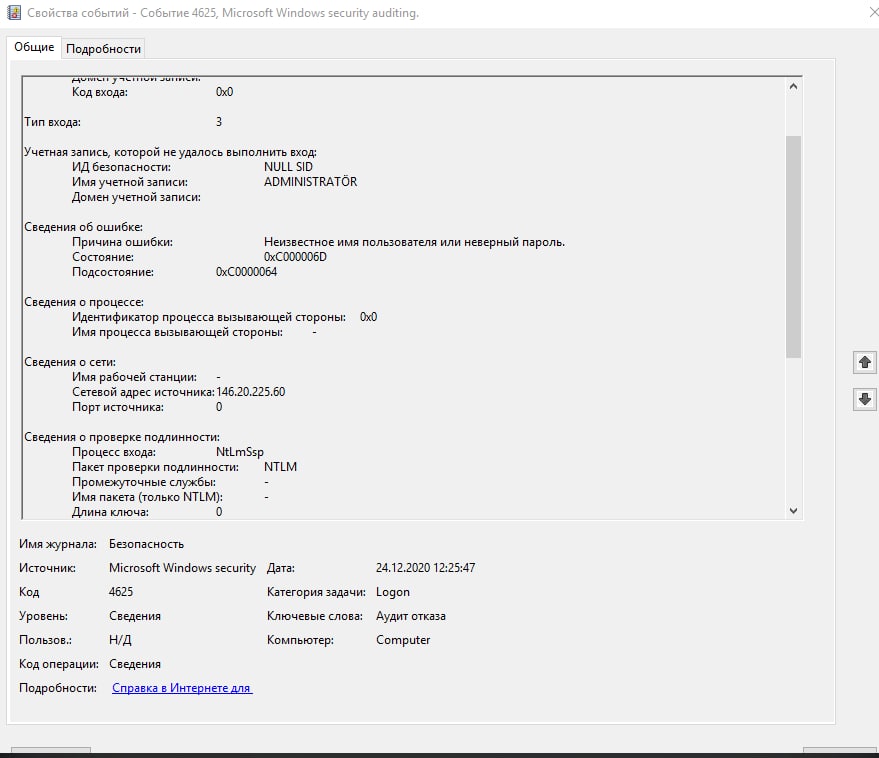Viewport: 879px width, 758px height.
Task: Click the Microsoft Windows security source value
Action: tap(182, 568)
